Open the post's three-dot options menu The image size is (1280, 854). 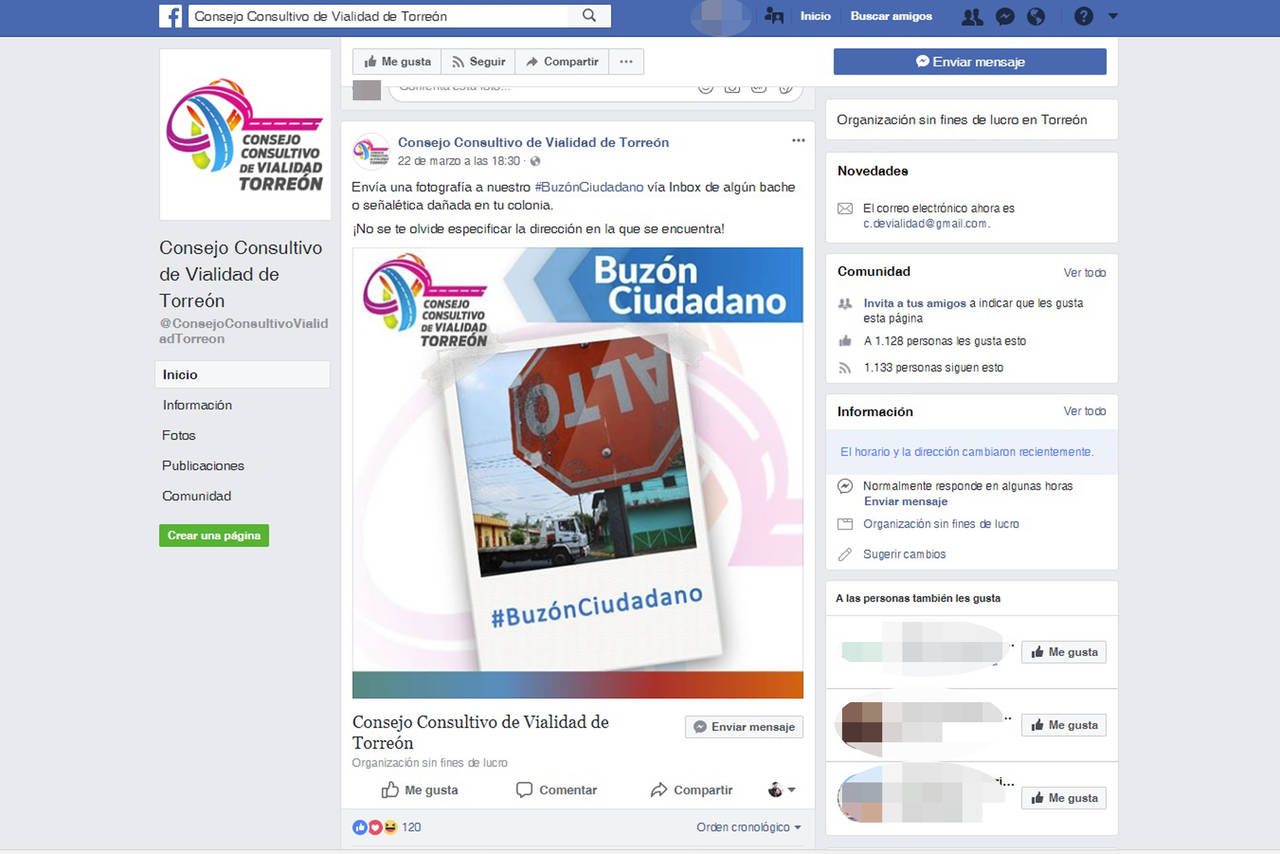coord(798,141)
